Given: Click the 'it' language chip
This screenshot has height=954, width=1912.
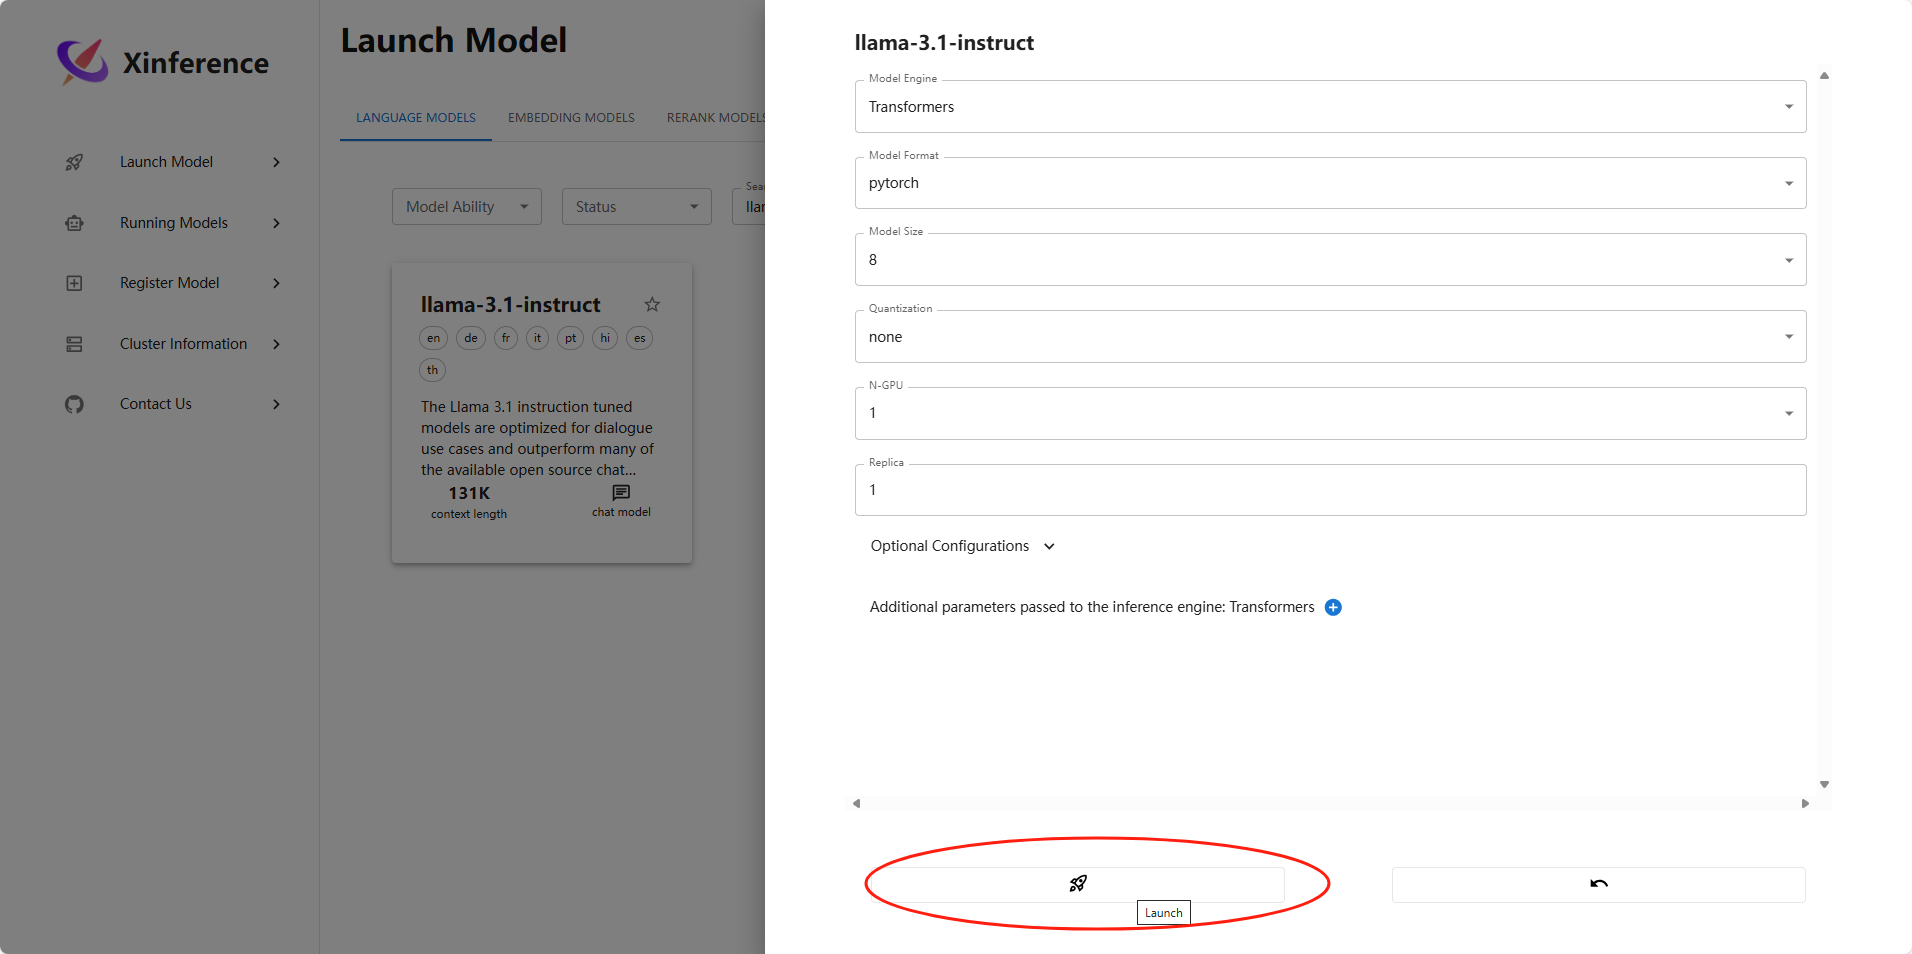Looking at the screenshot, I should [538, 338].
